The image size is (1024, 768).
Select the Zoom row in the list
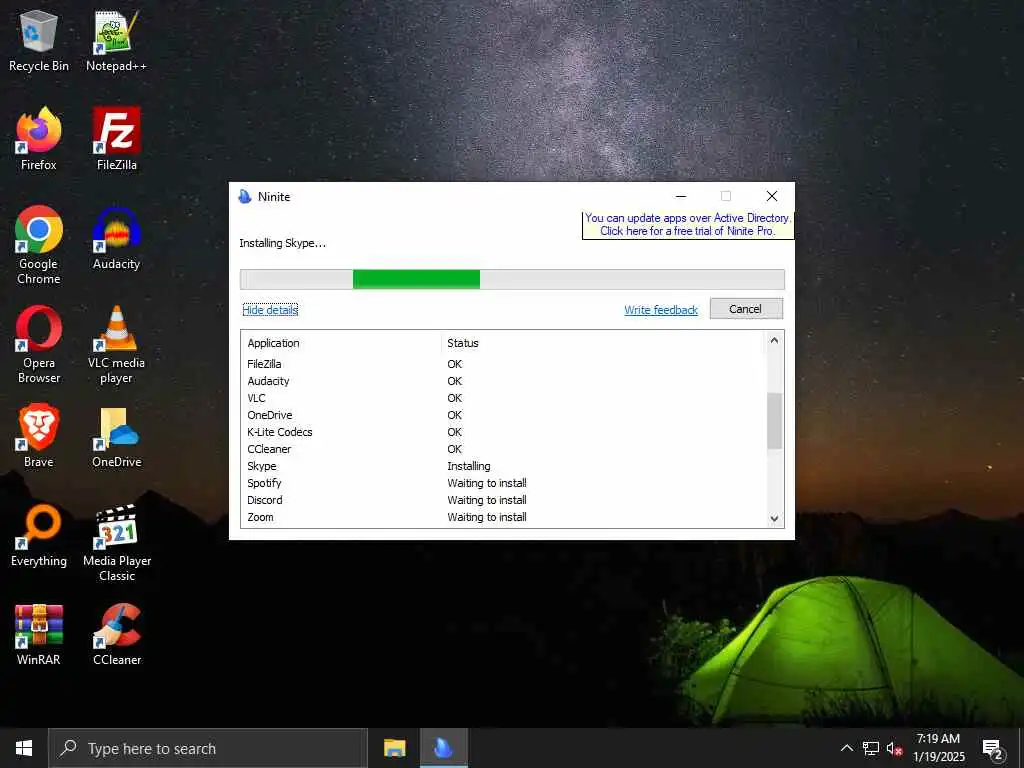503,517
